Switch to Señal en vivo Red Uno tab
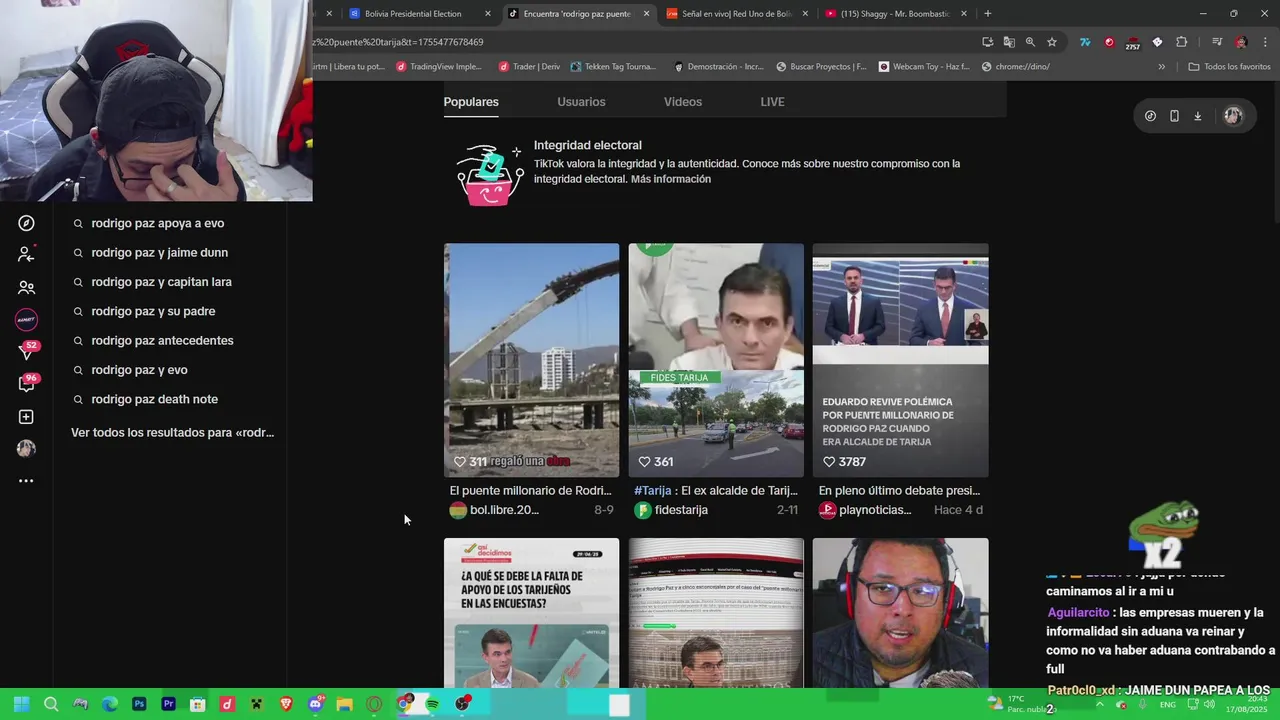Screen dimensions: 1280x720 (737, 14)
